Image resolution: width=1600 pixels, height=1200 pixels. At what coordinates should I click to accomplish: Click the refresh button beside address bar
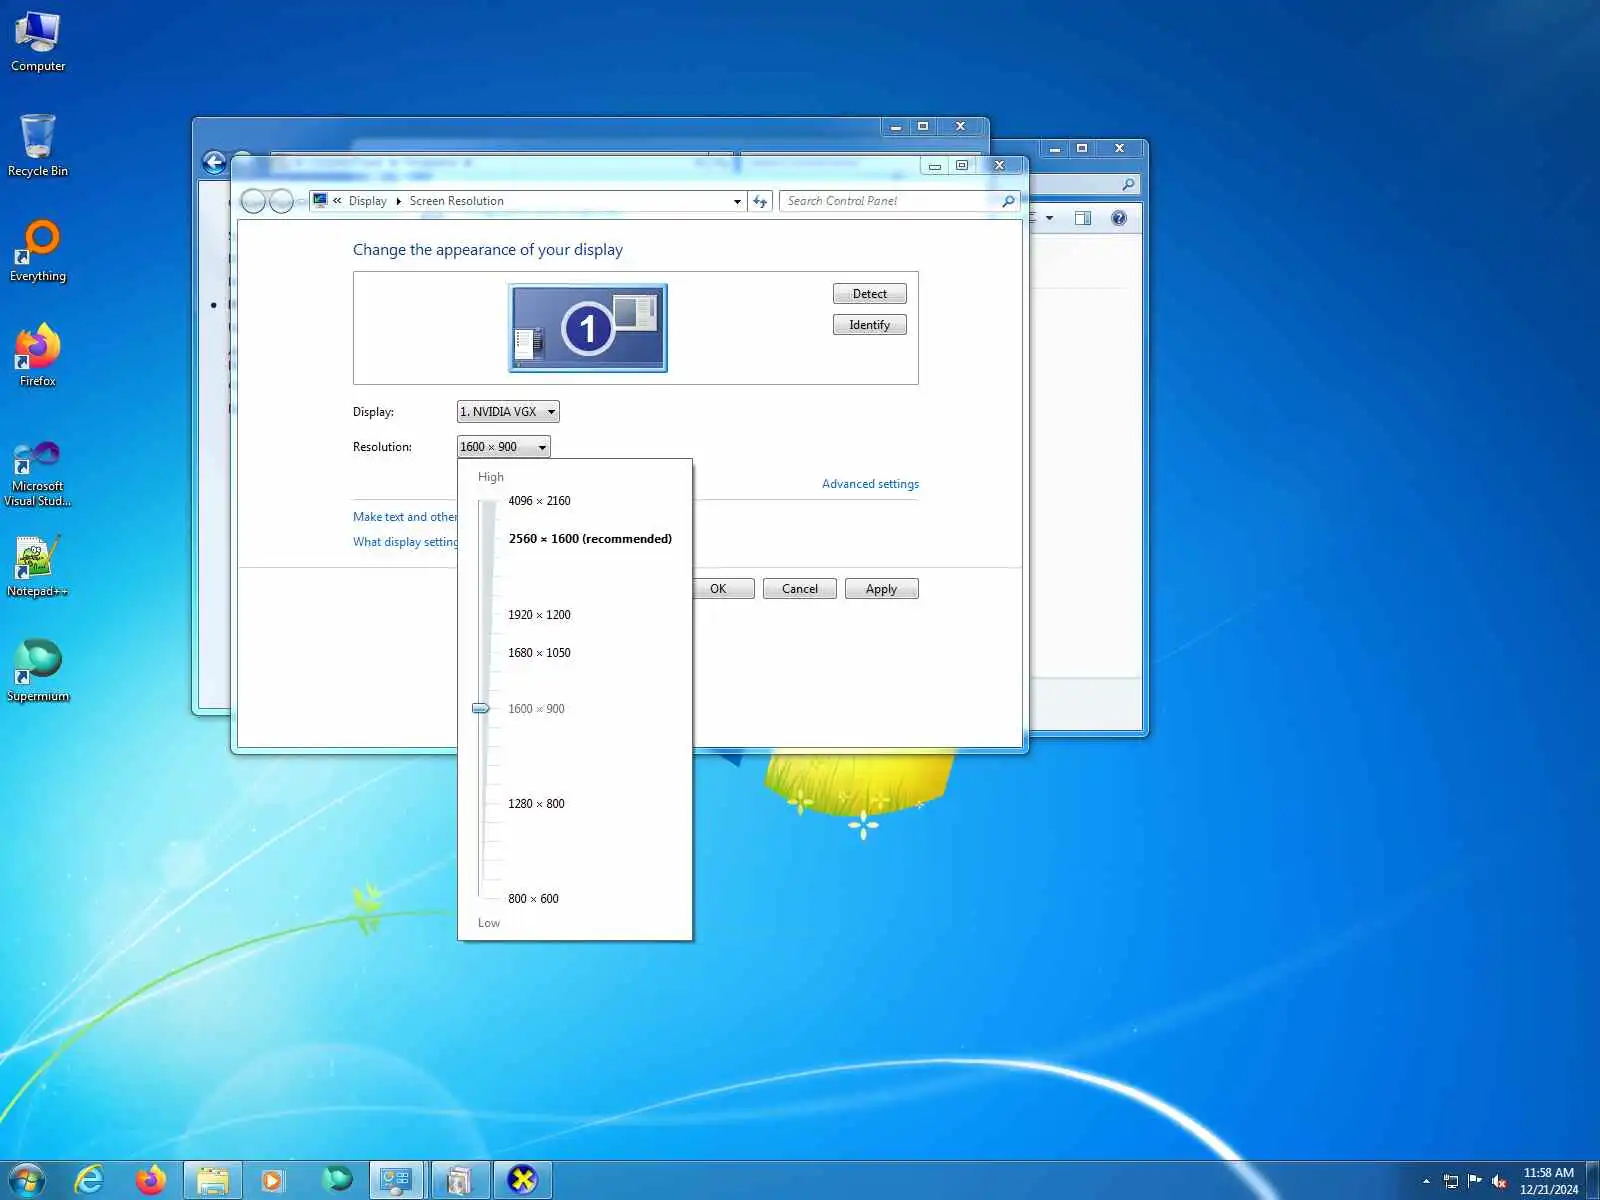pyautogui.click(x=760, y=201)
